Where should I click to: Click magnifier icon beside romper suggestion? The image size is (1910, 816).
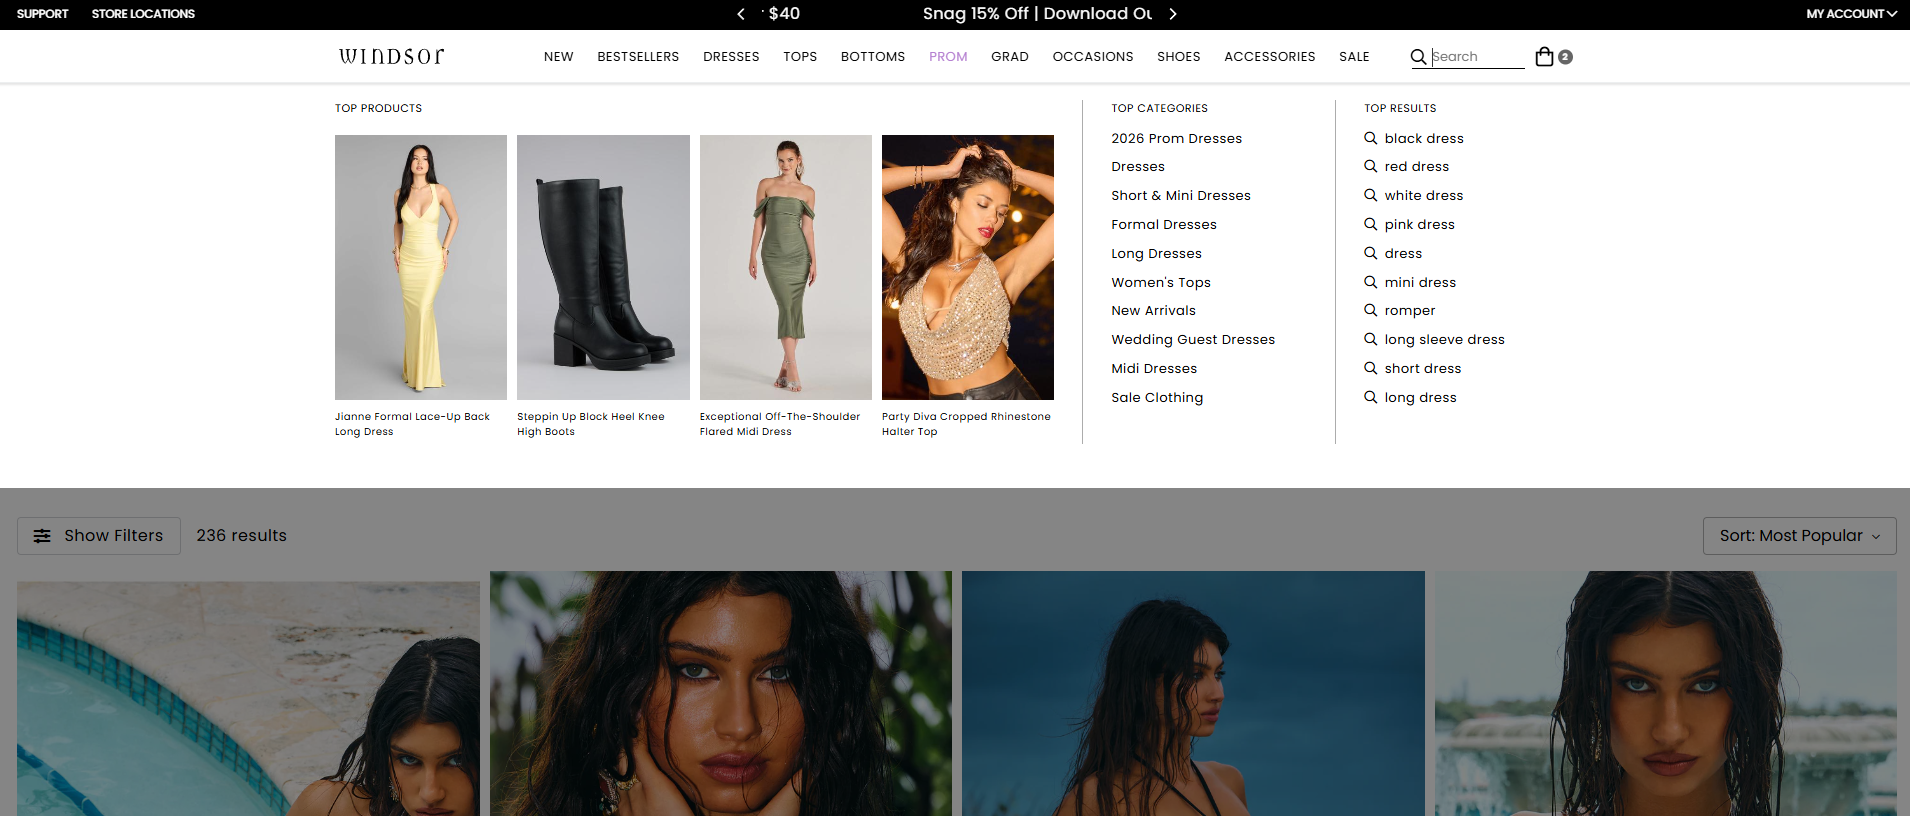tap(1371, 310)
